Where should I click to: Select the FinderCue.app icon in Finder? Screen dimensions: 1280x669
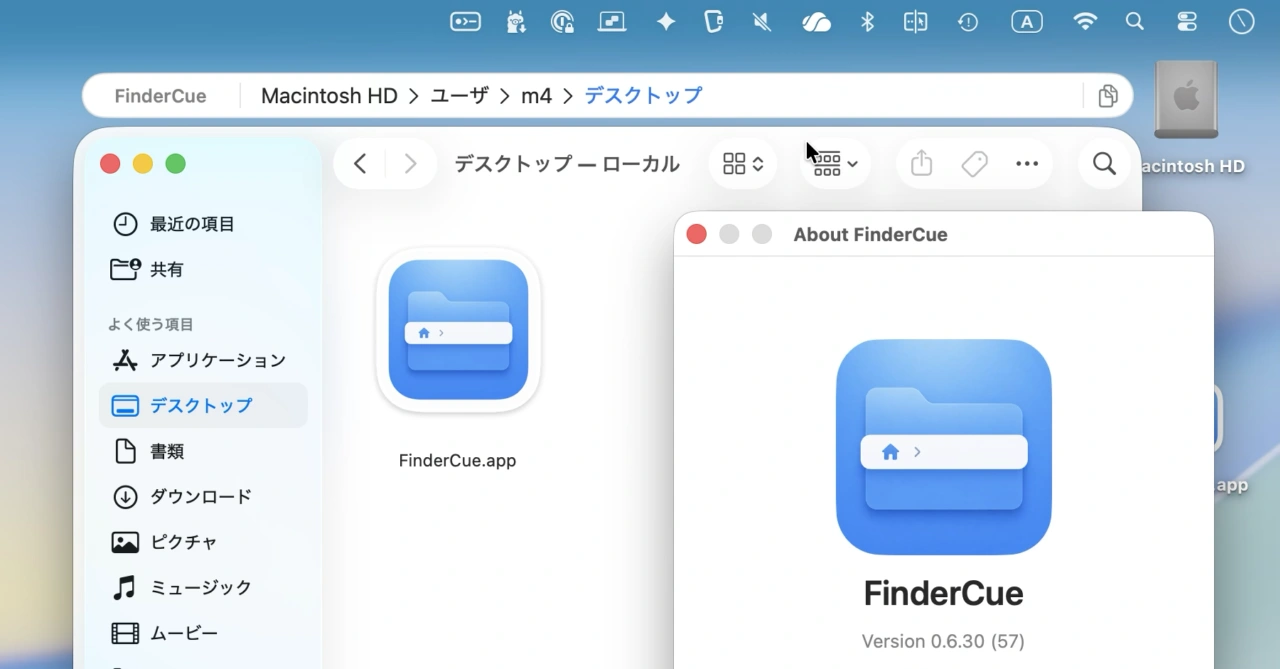(x=458, y=330)
